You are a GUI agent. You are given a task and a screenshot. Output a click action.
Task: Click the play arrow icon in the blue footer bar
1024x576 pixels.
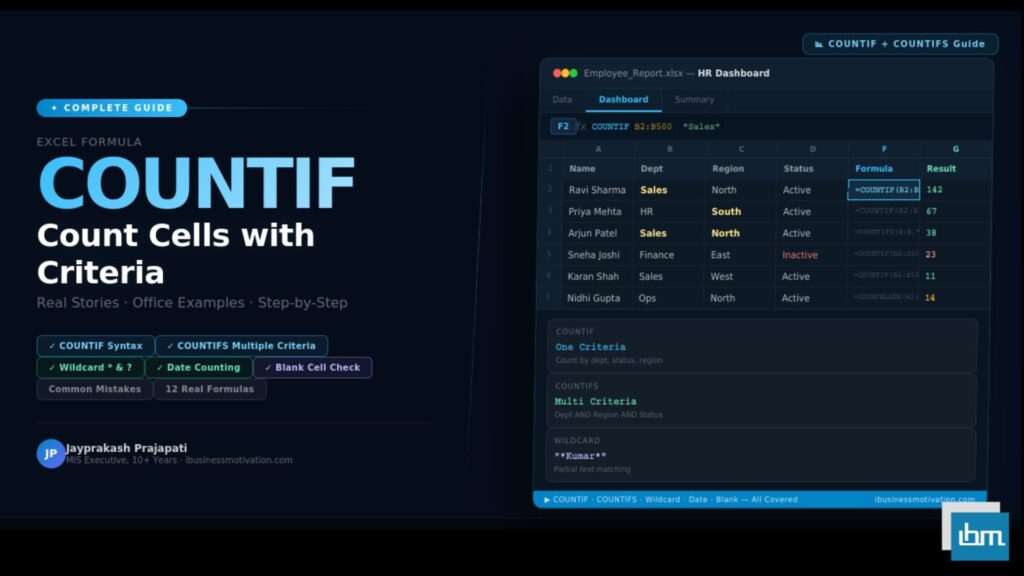546,499
